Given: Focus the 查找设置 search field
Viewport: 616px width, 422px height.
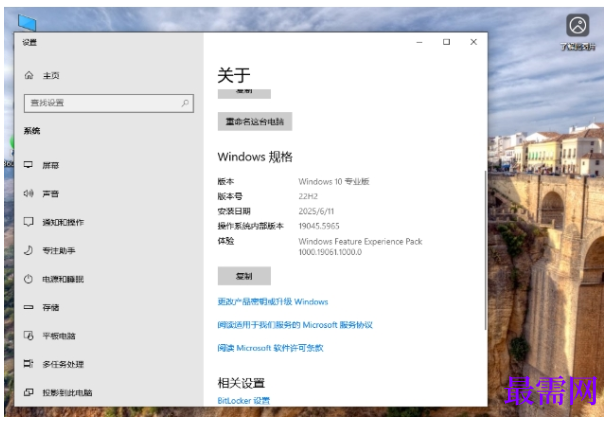Looking at the screenshot, I should tap(109, 103).
